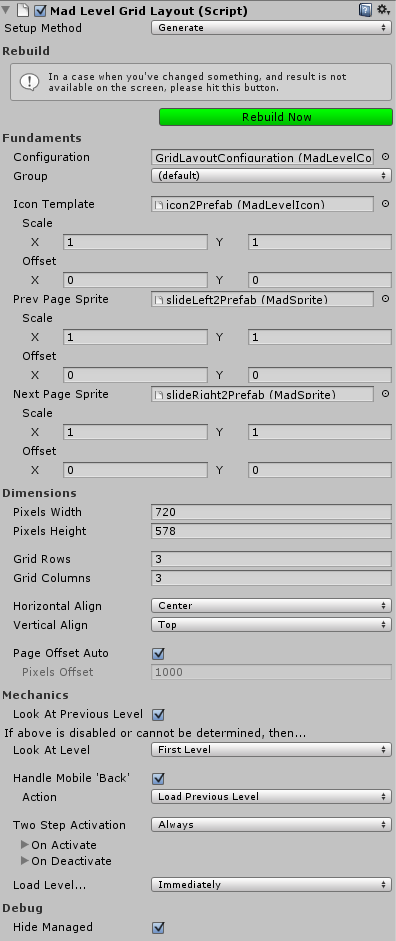Viewport: 396px width, 941px height.
Task: Toggle the Page Offset Auto checkbox
Action: [158, 654]
